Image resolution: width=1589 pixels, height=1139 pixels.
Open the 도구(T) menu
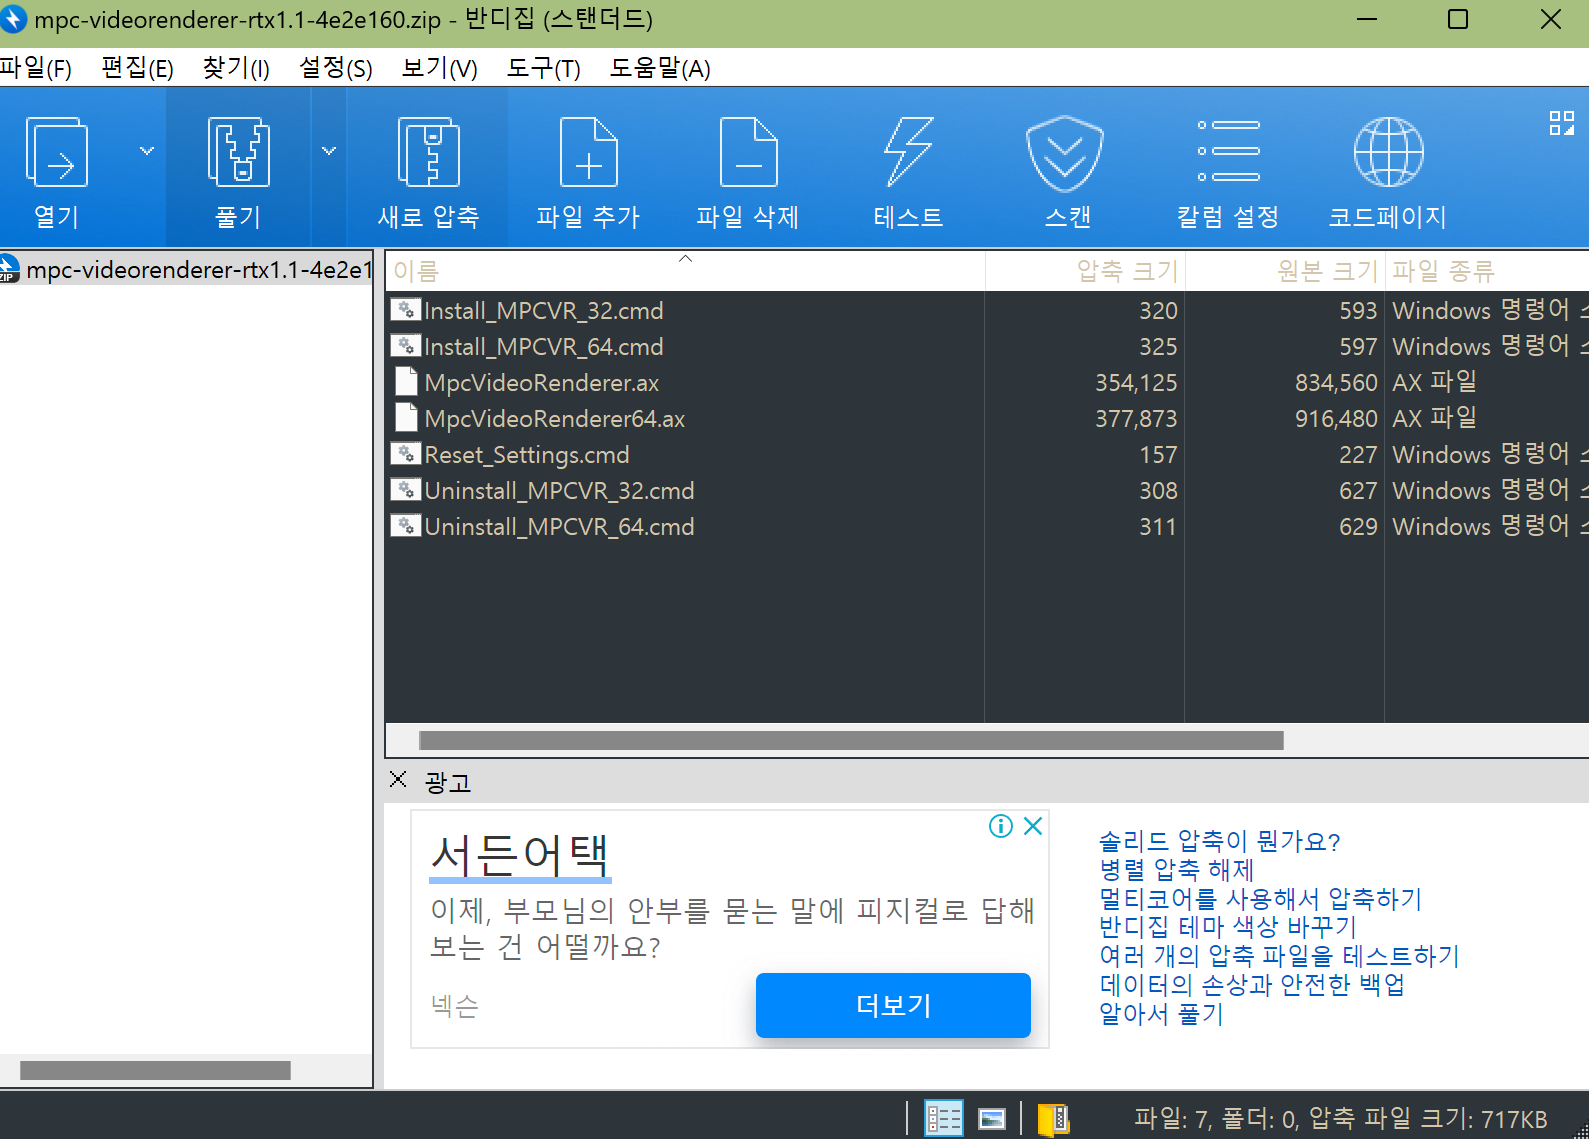pyautogui.click(x=543, y=68)
